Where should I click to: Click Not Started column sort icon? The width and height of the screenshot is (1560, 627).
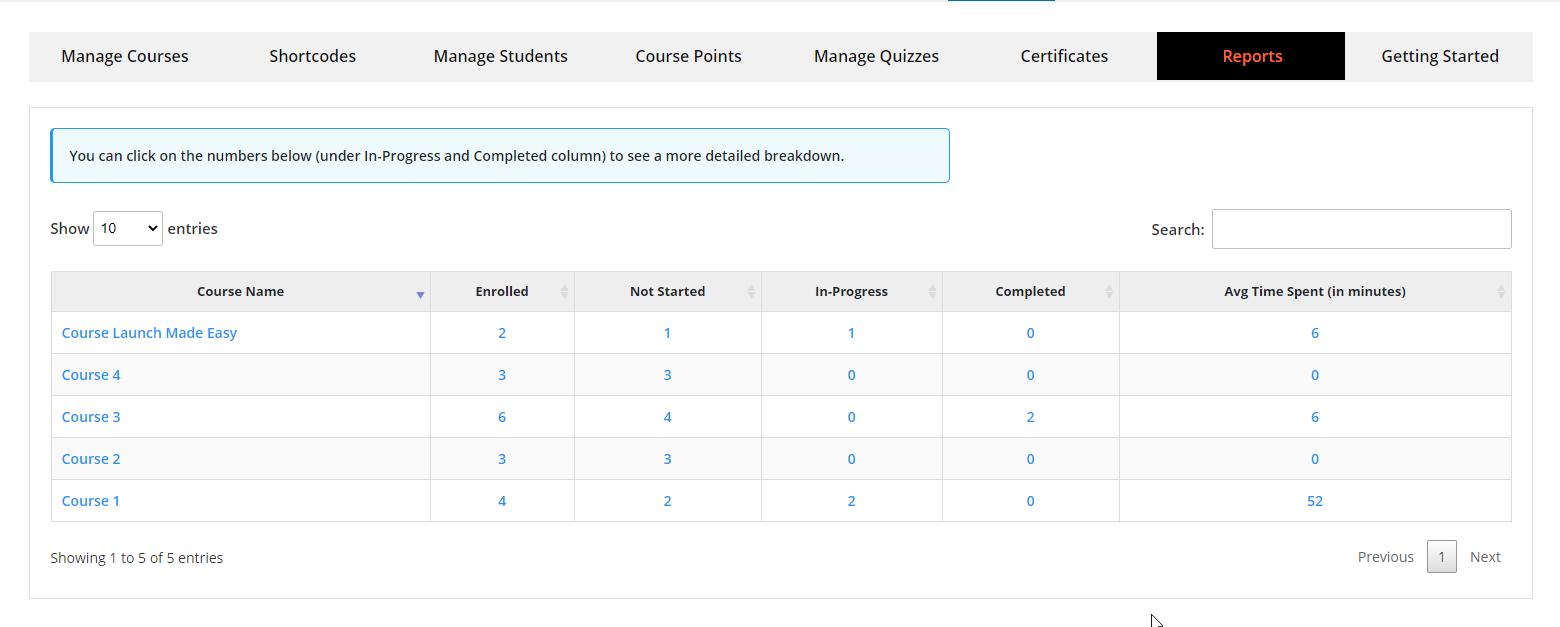tap(751, 292)
